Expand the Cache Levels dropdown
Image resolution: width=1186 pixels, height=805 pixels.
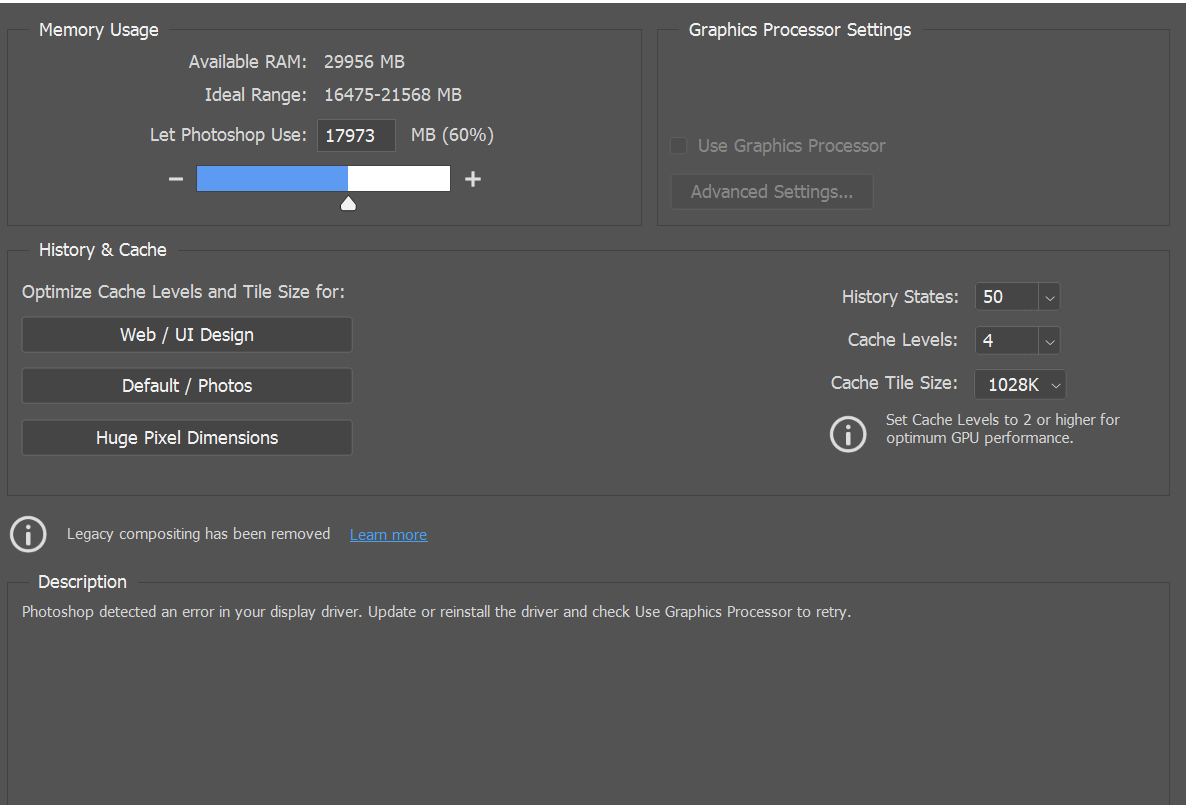[x=1049, y=340]
